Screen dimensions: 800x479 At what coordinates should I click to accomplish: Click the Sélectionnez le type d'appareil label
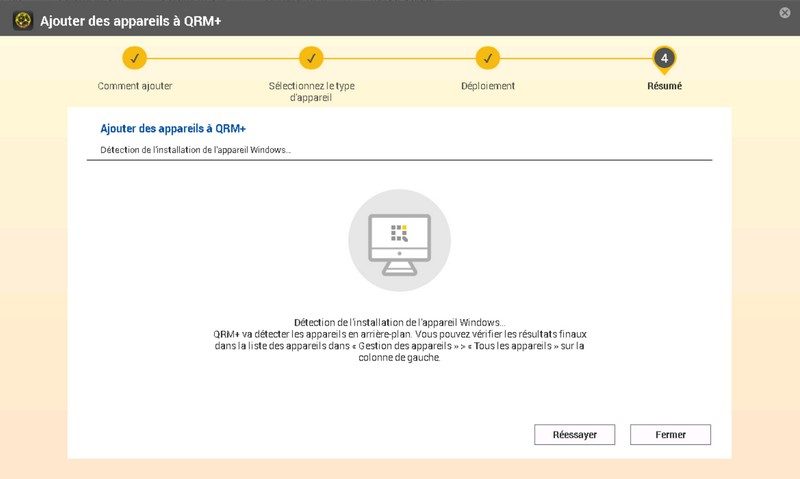tap(311, 91)
